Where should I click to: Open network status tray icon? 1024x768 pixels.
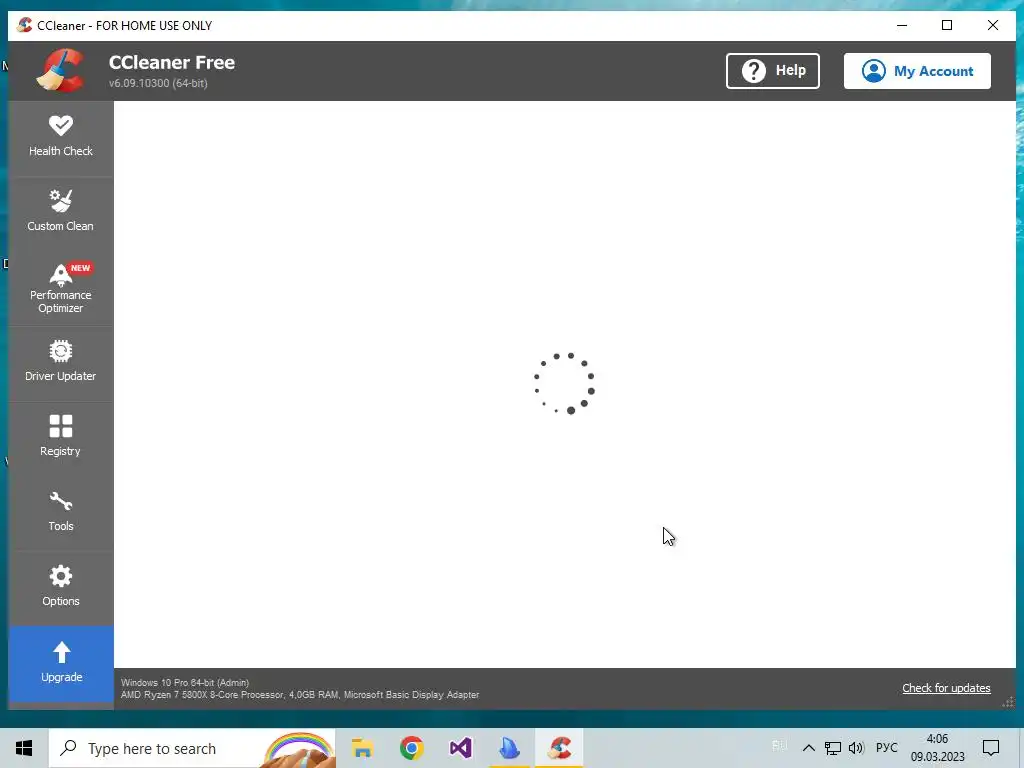tap(833, 748)
